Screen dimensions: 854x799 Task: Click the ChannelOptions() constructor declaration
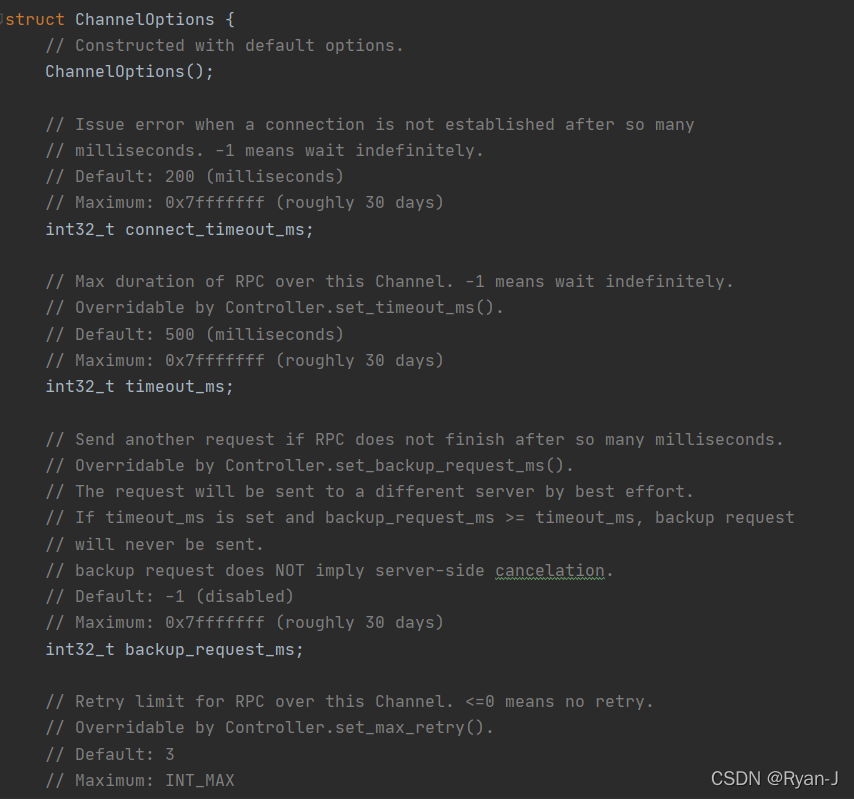[x=130, y=72]
